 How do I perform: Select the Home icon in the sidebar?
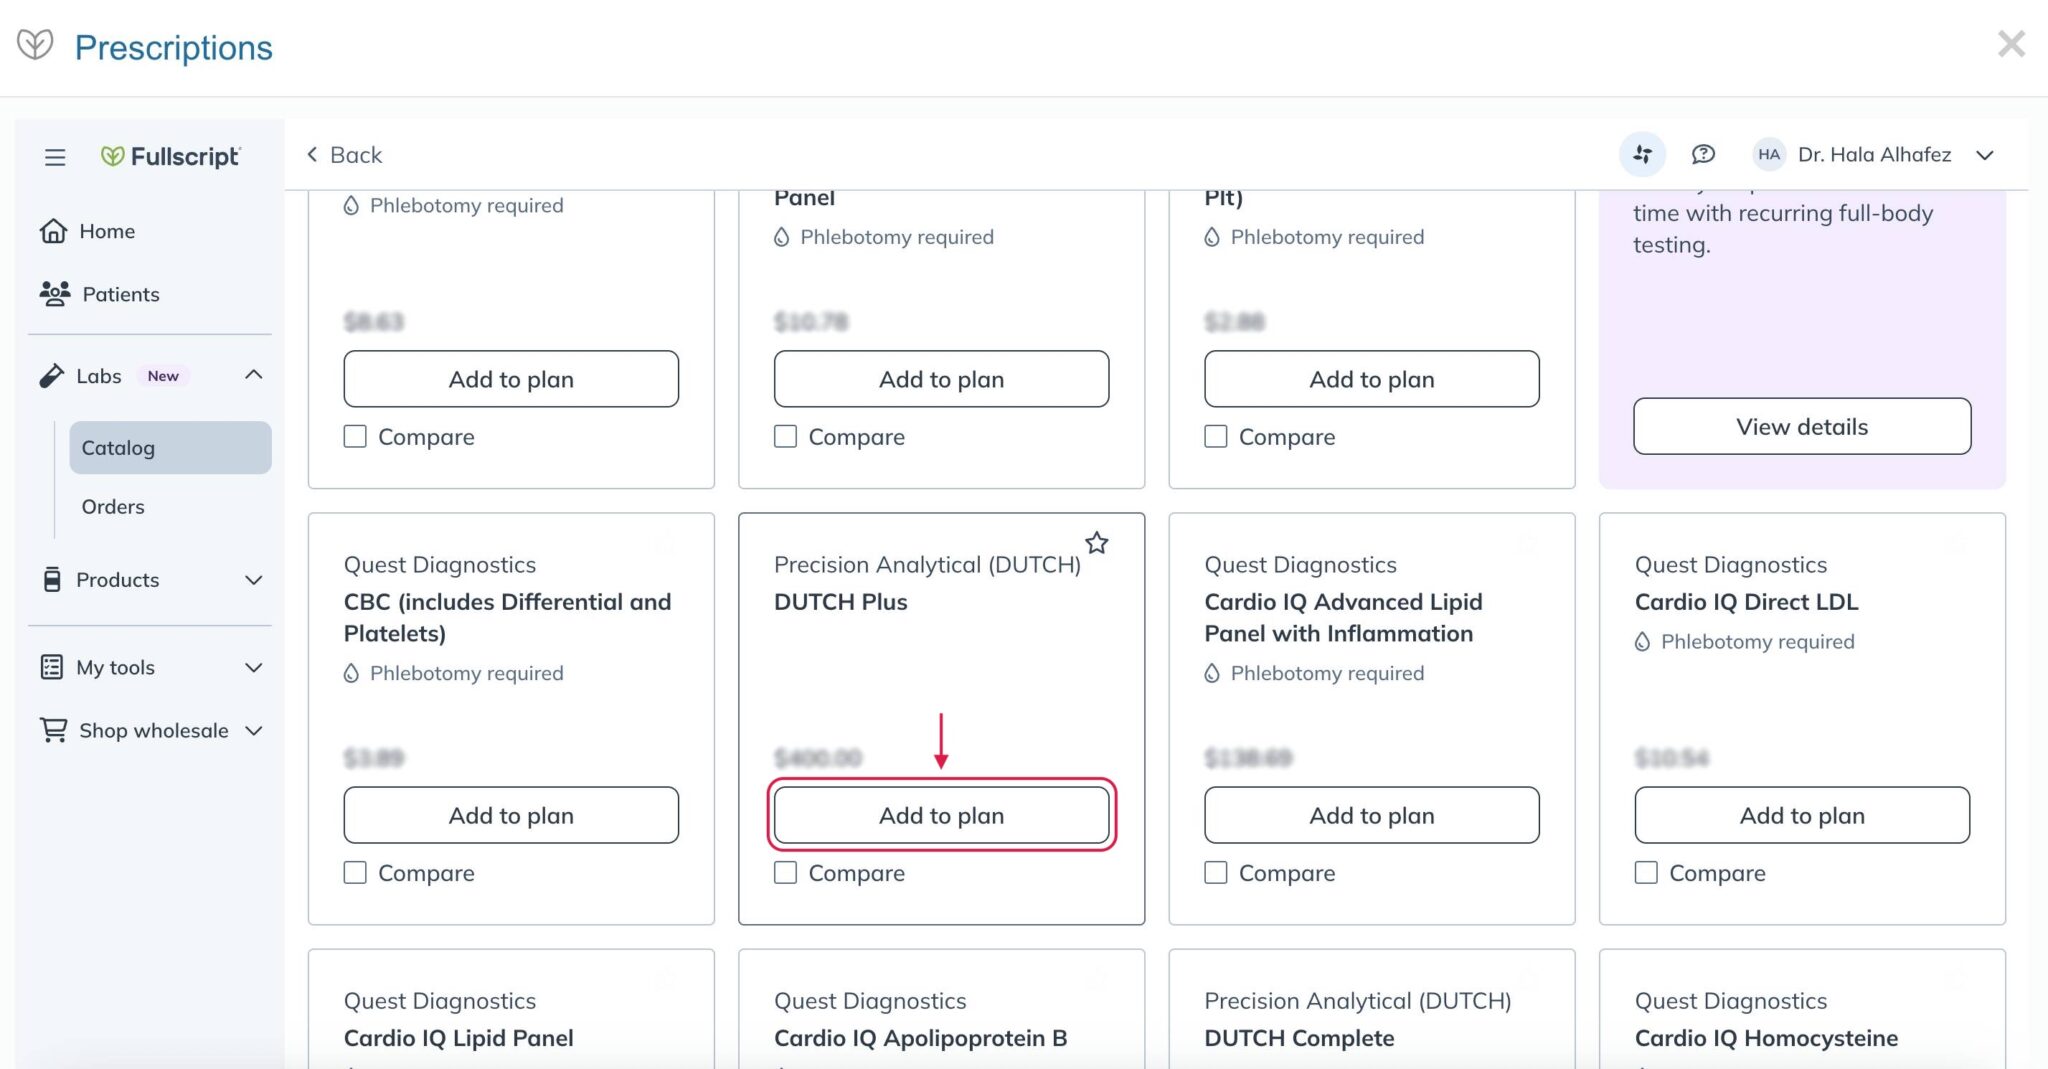tap(54, 231)
